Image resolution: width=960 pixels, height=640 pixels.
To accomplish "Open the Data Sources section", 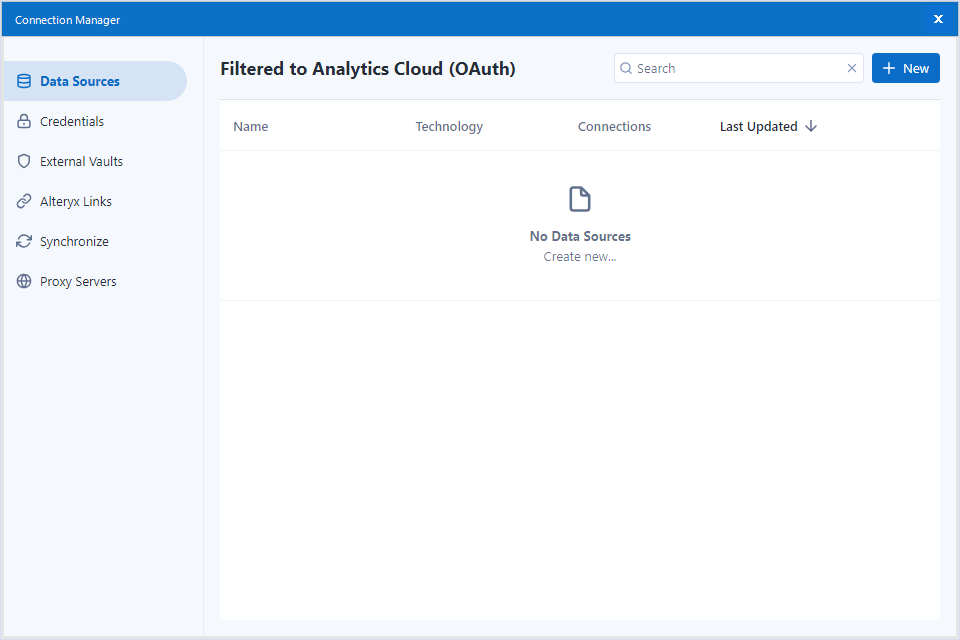I will coord(95,81).
